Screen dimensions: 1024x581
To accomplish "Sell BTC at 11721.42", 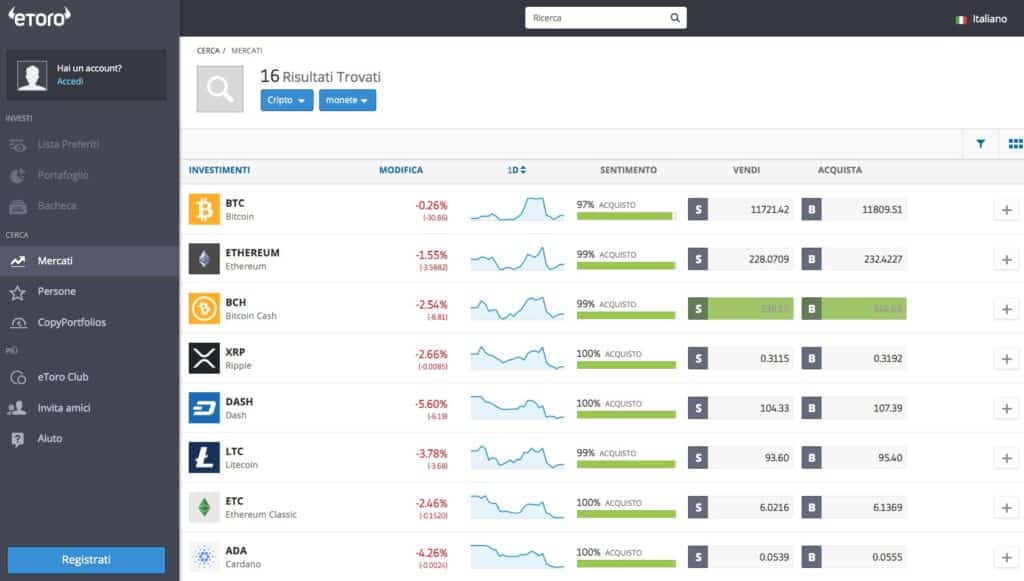I will (x=741, y=210).
